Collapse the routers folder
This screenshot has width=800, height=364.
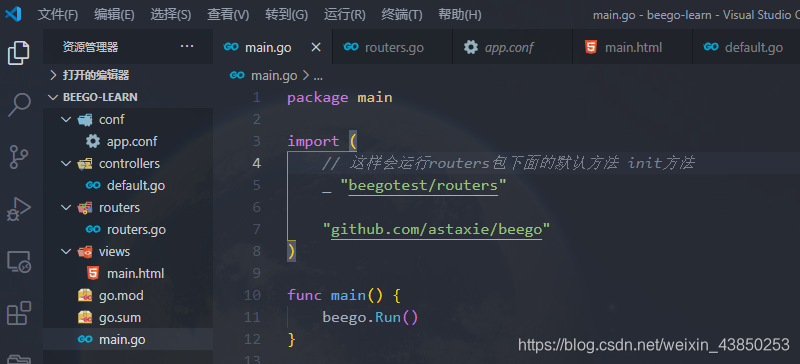pyautogui.click(x=66, y=207)
